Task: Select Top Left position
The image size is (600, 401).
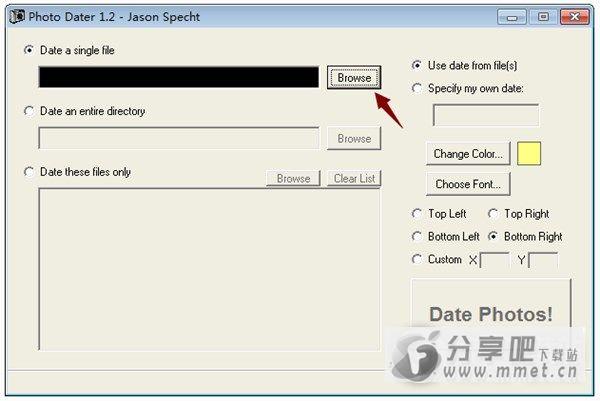Action: [417, 214]
